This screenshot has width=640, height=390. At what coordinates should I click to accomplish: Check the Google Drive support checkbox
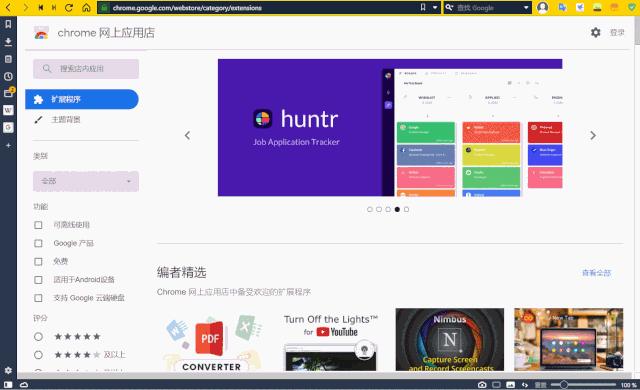tap(38, 298)
